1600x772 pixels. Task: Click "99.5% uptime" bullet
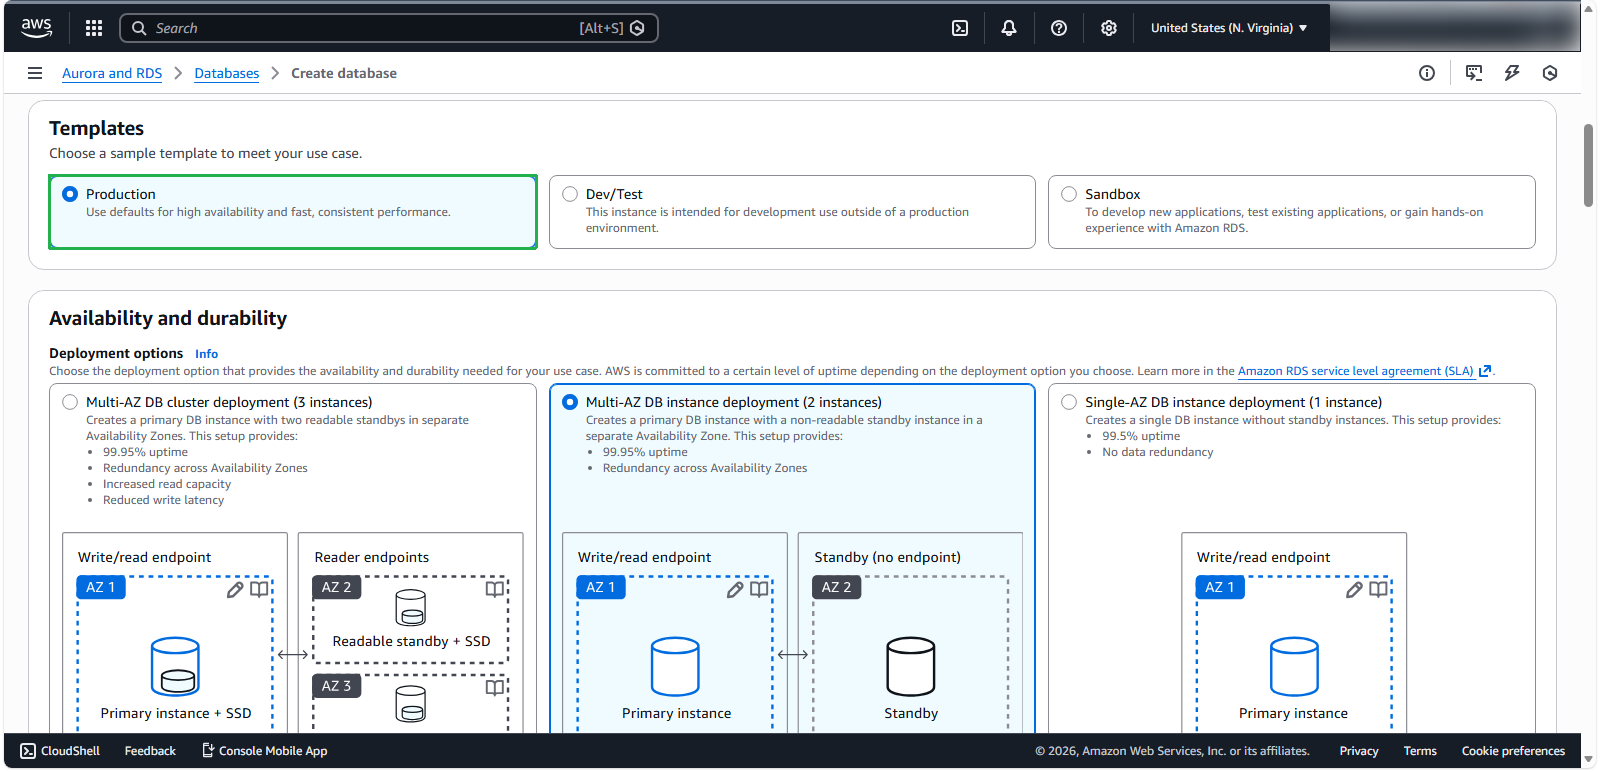(1141, 436)
